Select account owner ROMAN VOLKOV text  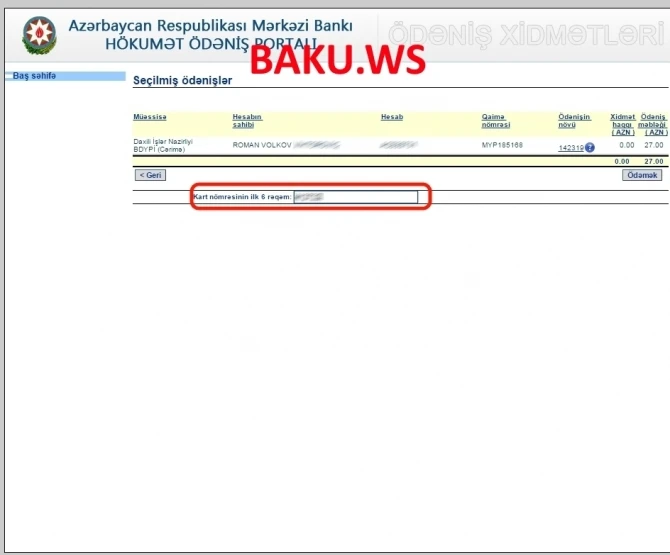262,145
